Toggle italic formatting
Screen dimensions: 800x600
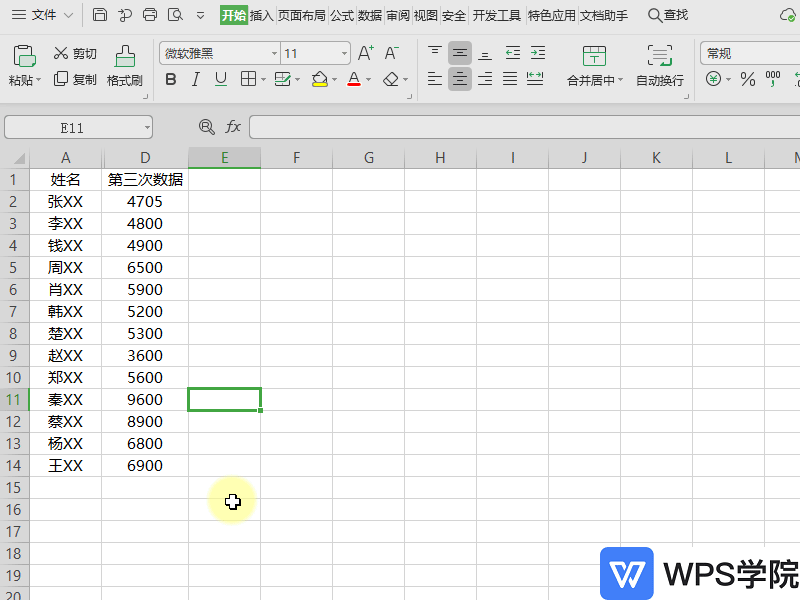point(195,79)
